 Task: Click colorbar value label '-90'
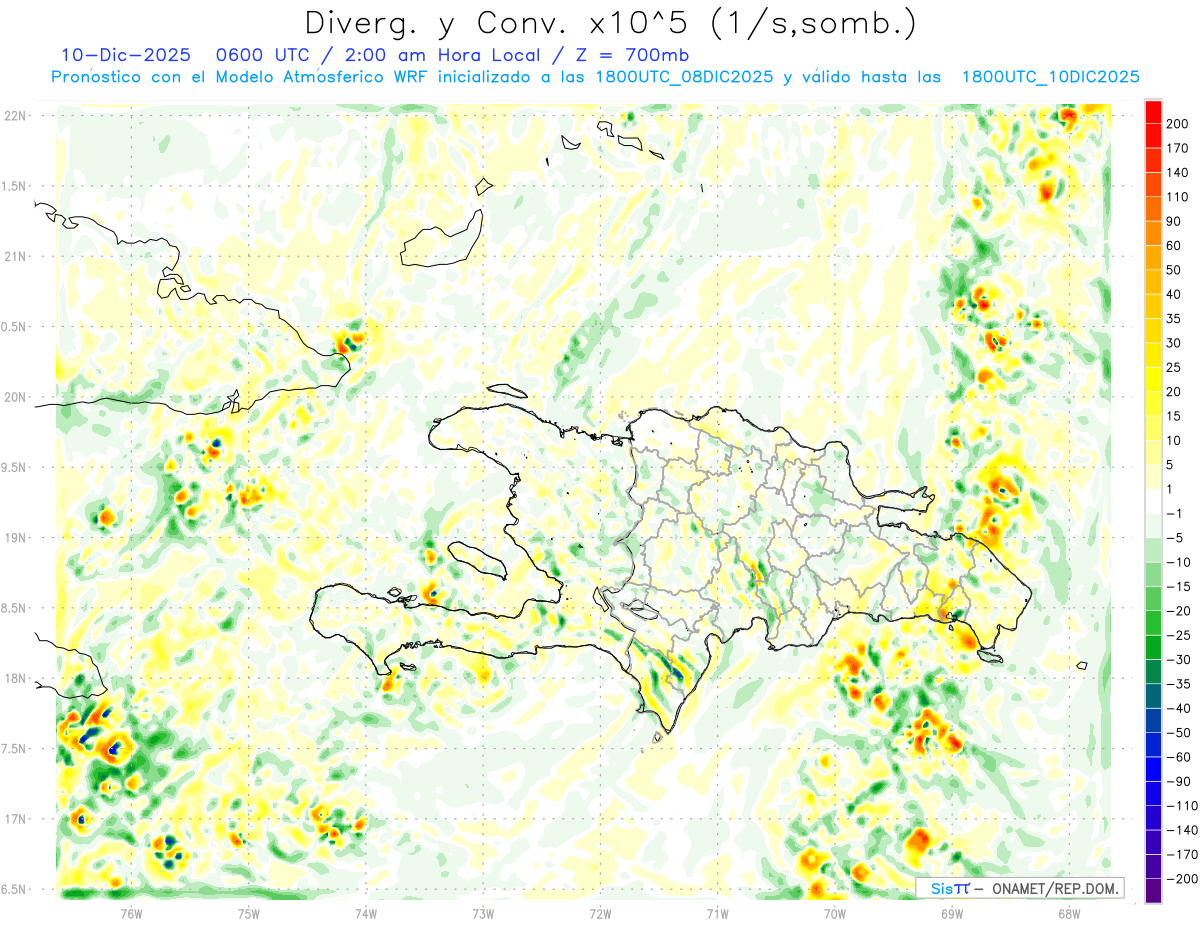(1181, 781)
